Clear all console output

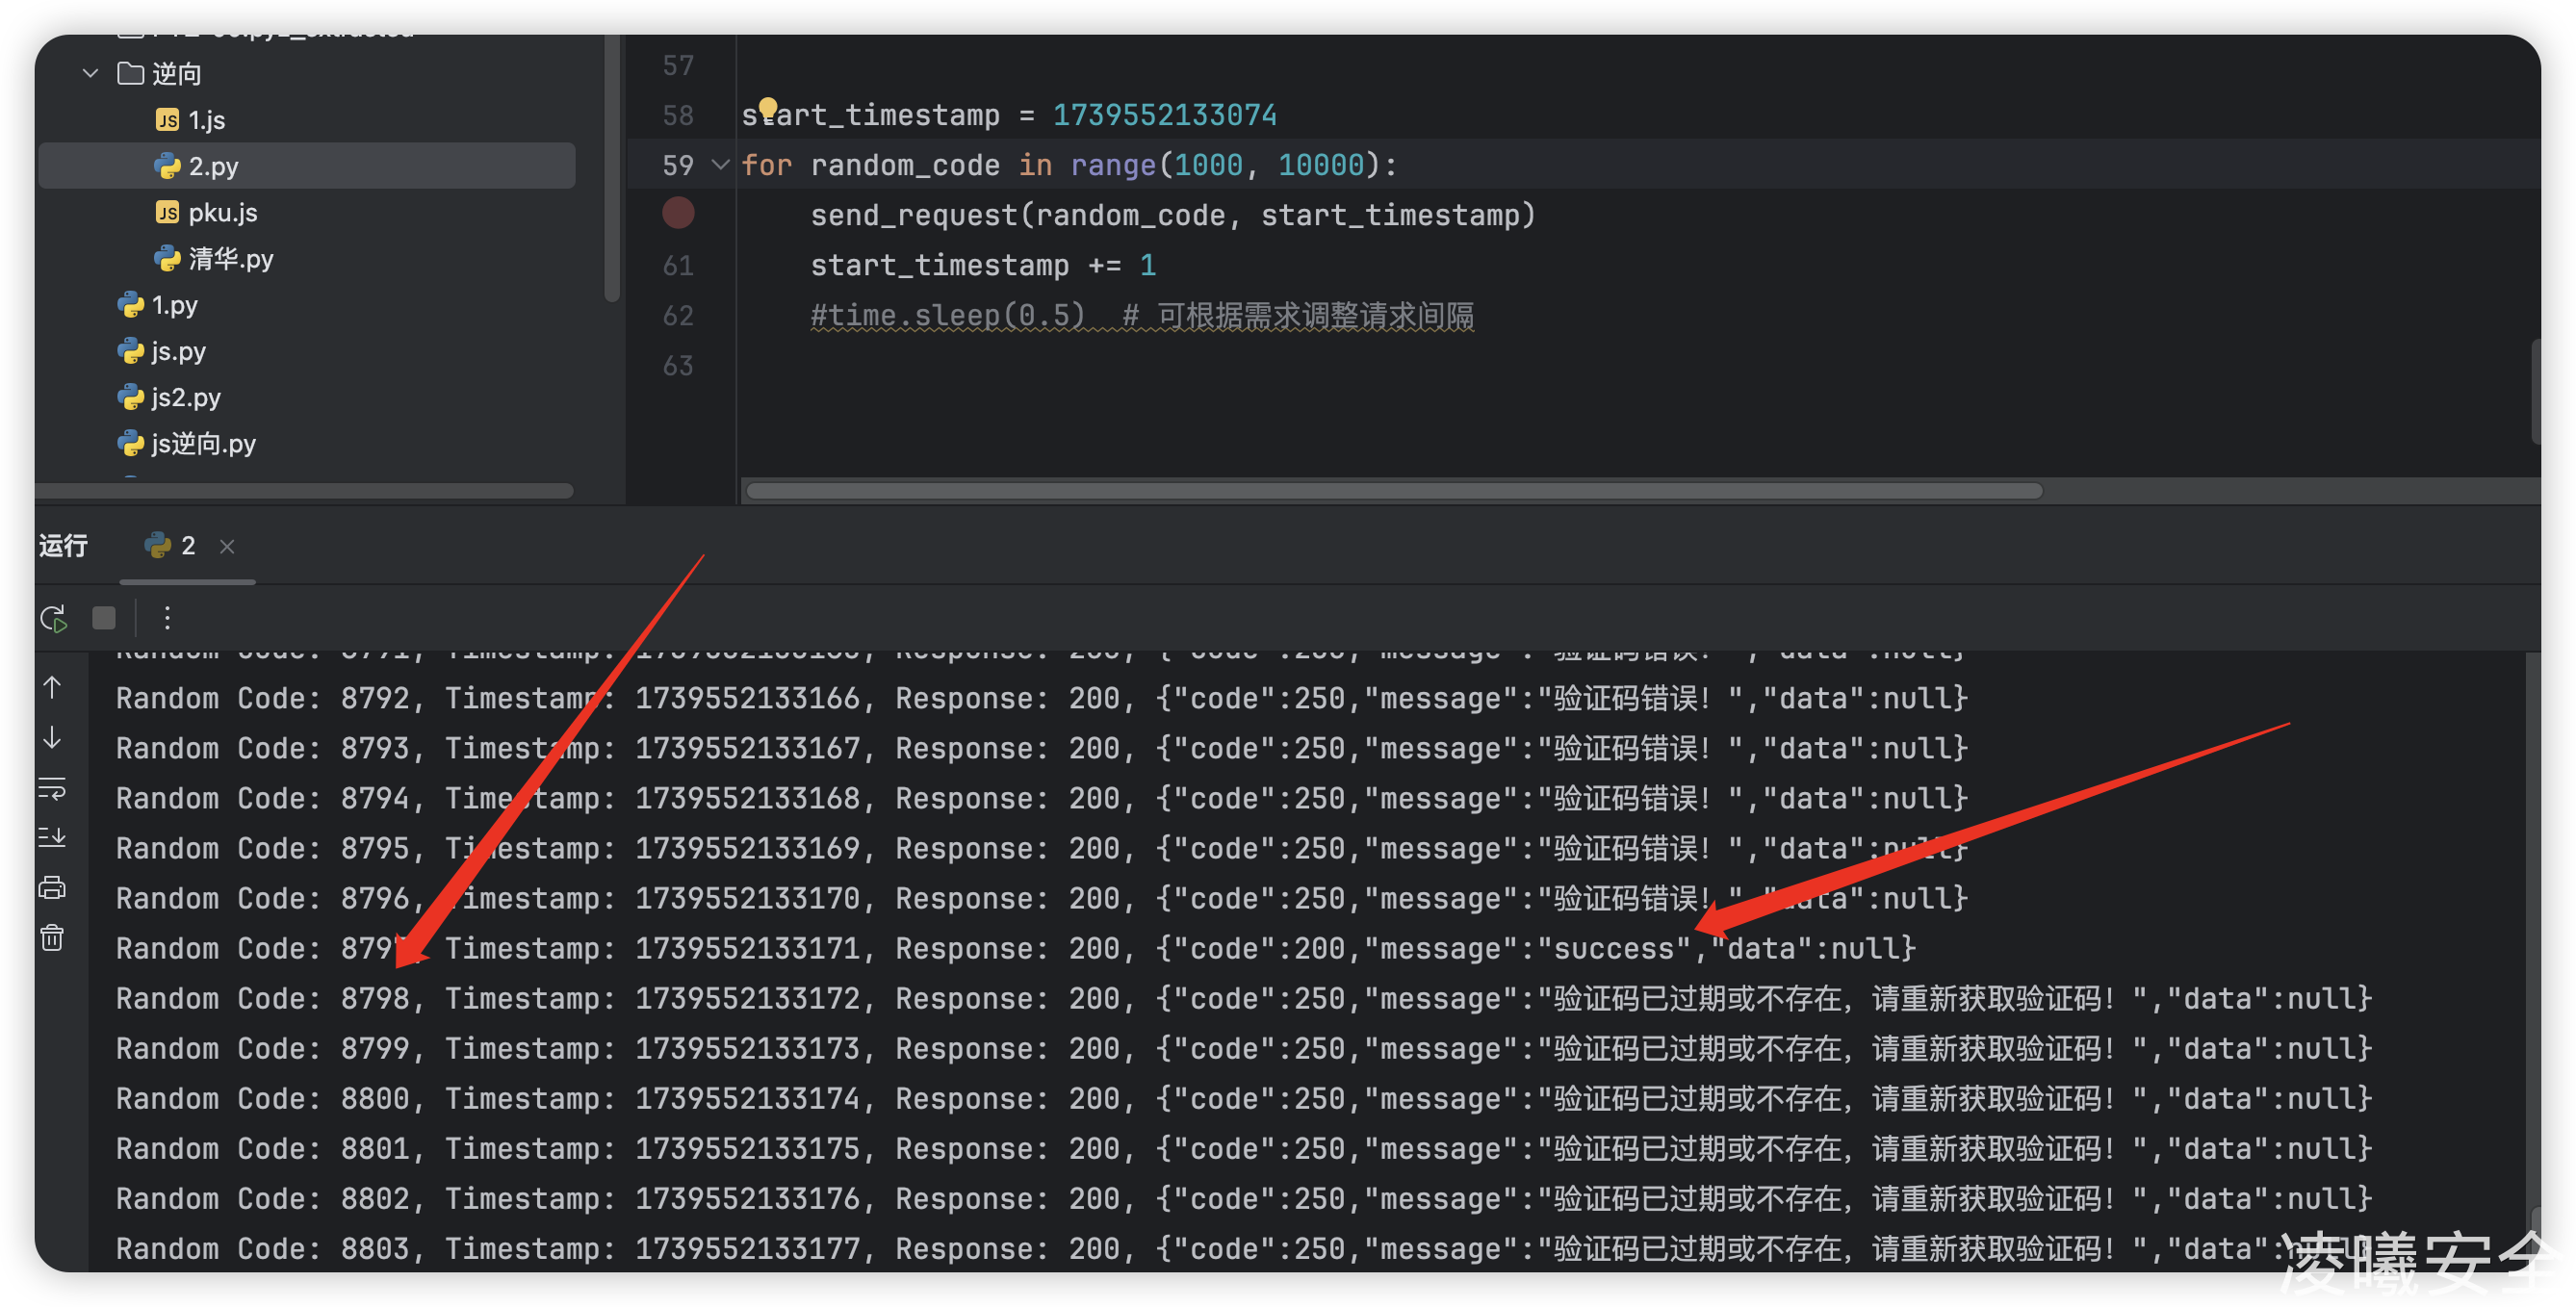[x=52, y=938]
